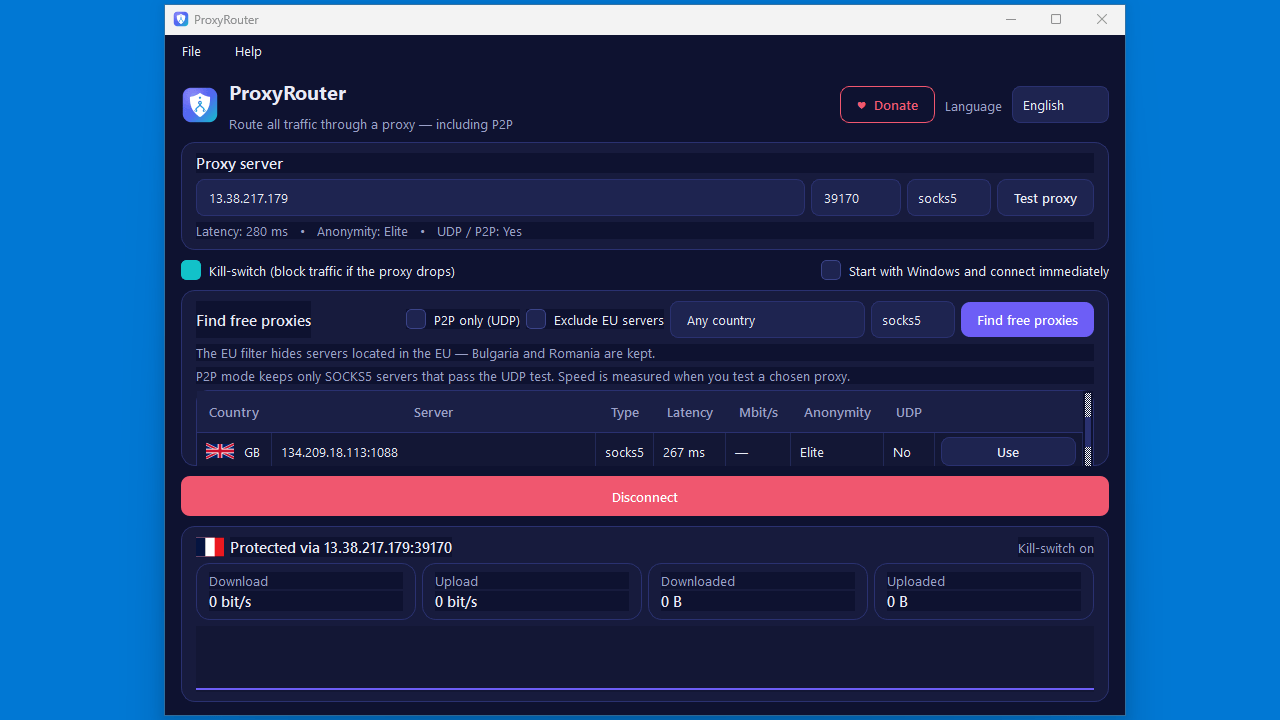Click the Uploaded 0 B card
Viewport: 1280px width, 720px height.
pyautogui.click(x=984, y=591)
